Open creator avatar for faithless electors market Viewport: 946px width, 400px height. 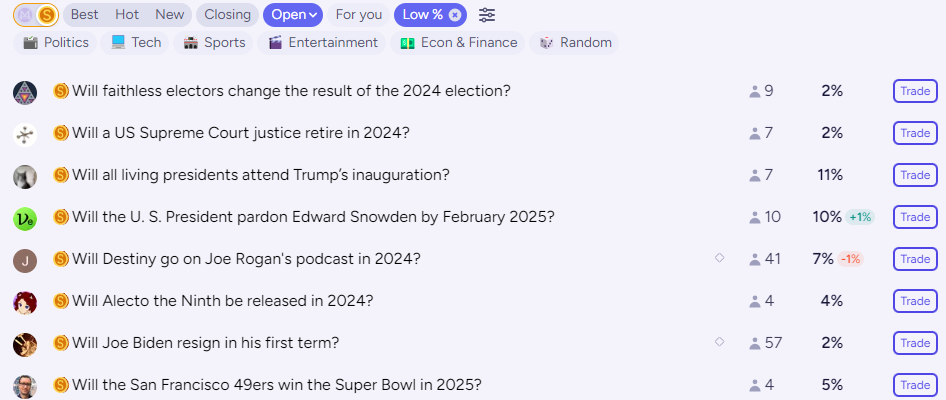pos(25,92)
